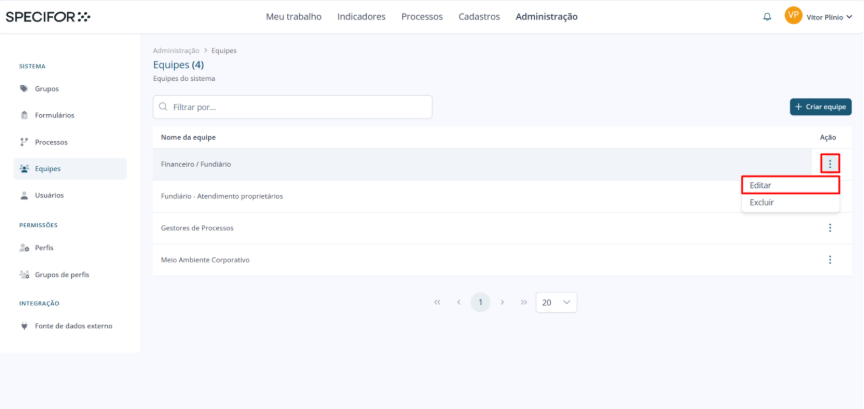Select Excluir from the context menu

pyautogui.click(x=790, y=202)
